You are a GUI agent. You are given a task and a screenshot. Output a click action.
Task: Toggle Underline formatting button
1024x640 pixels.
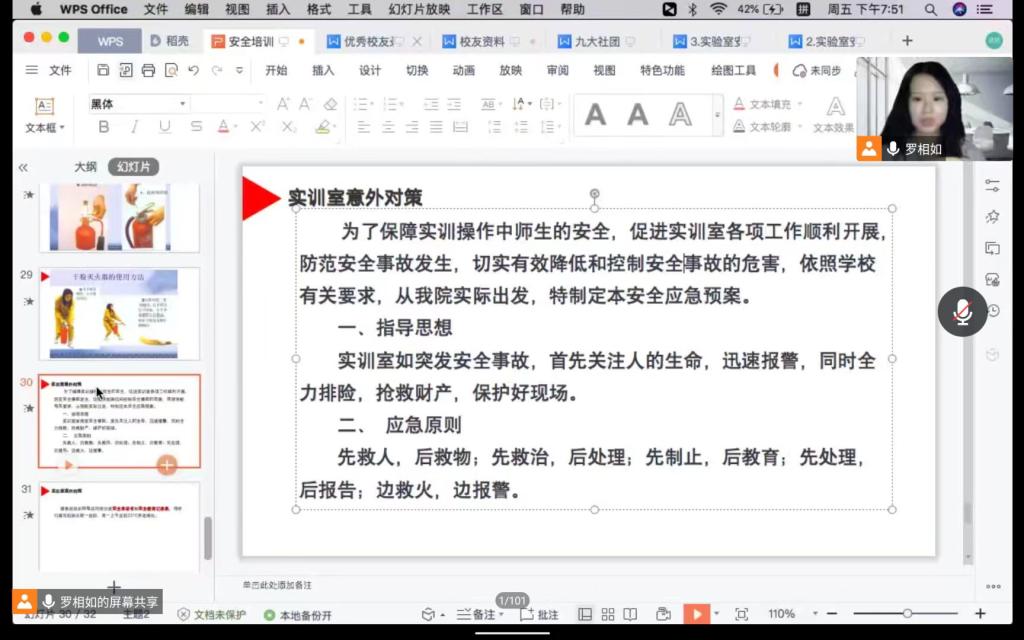click(x=164, y=127)
